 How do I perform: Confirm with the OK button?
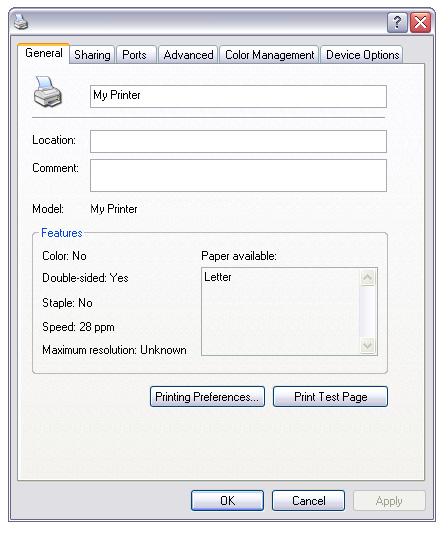point(227,500)
